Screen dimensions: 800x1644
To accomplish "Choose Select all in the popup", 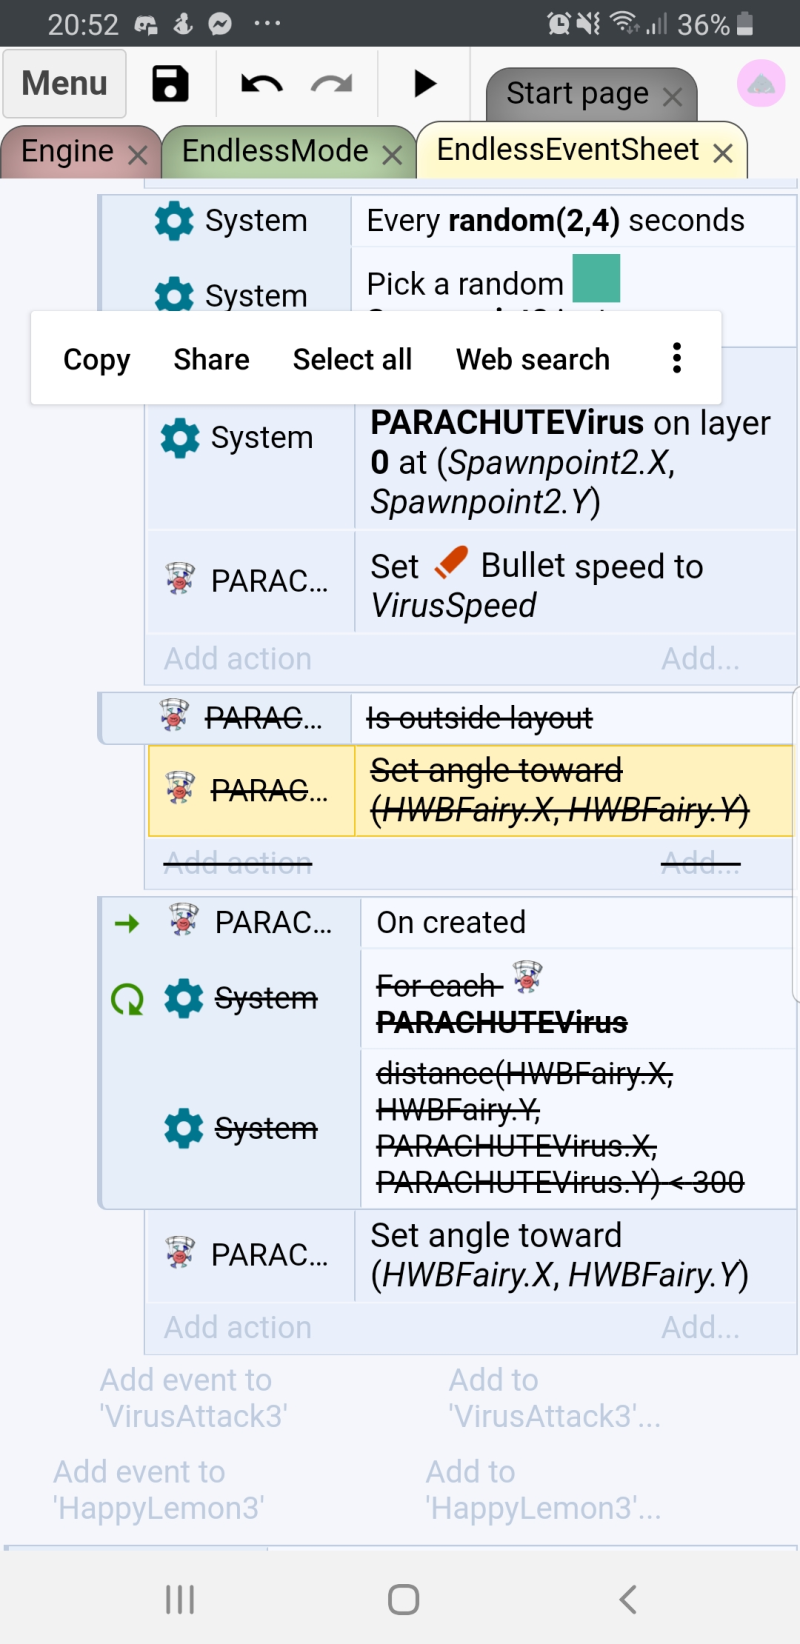I will (352, 359).
